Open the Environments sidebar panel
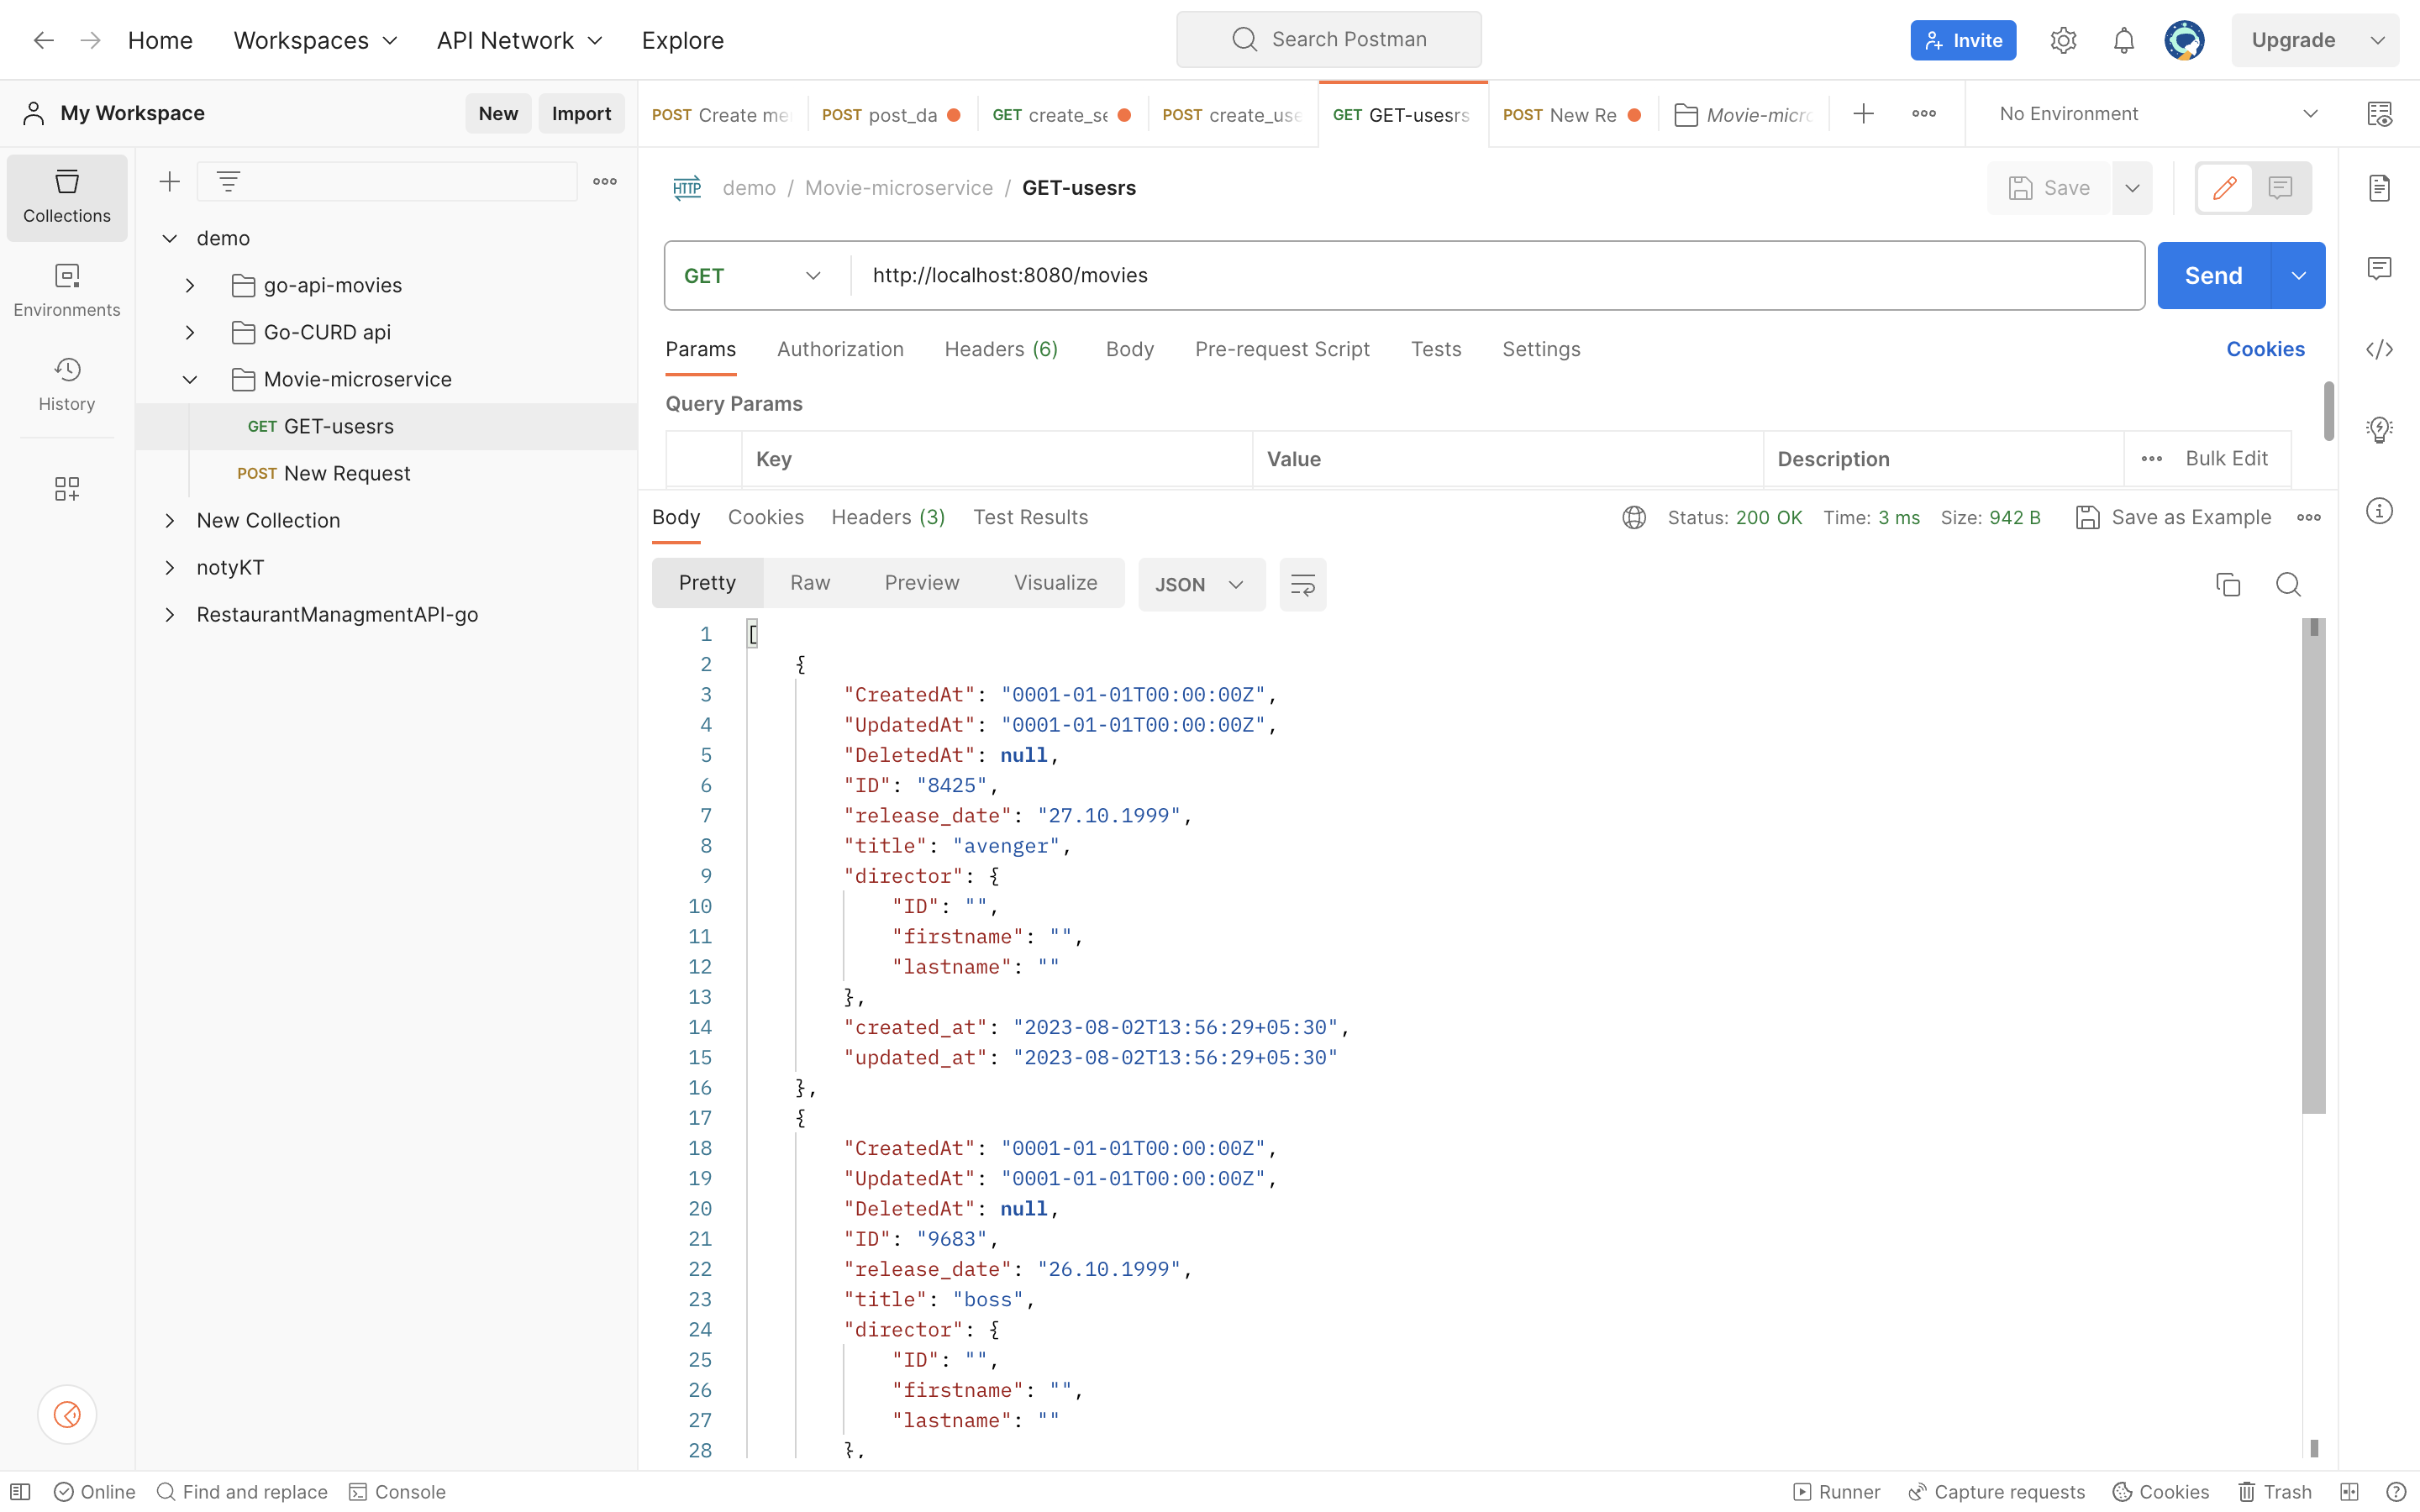2420x1512 pixels. [x=67, y=290]
